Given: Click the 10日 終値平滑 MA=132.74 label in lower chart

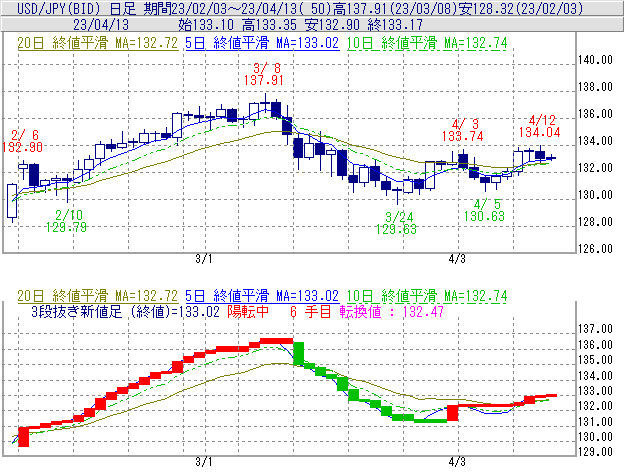Looking at the screenshot, I should coord(427,296).
